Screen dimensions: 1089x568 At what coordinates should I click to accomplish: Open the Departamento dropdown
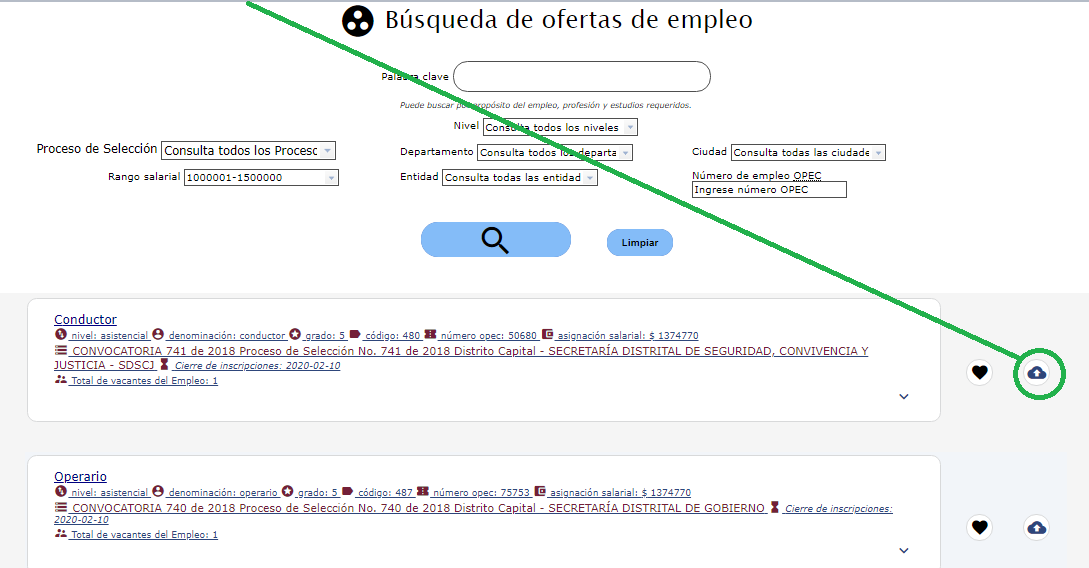[x=554, y=153]
